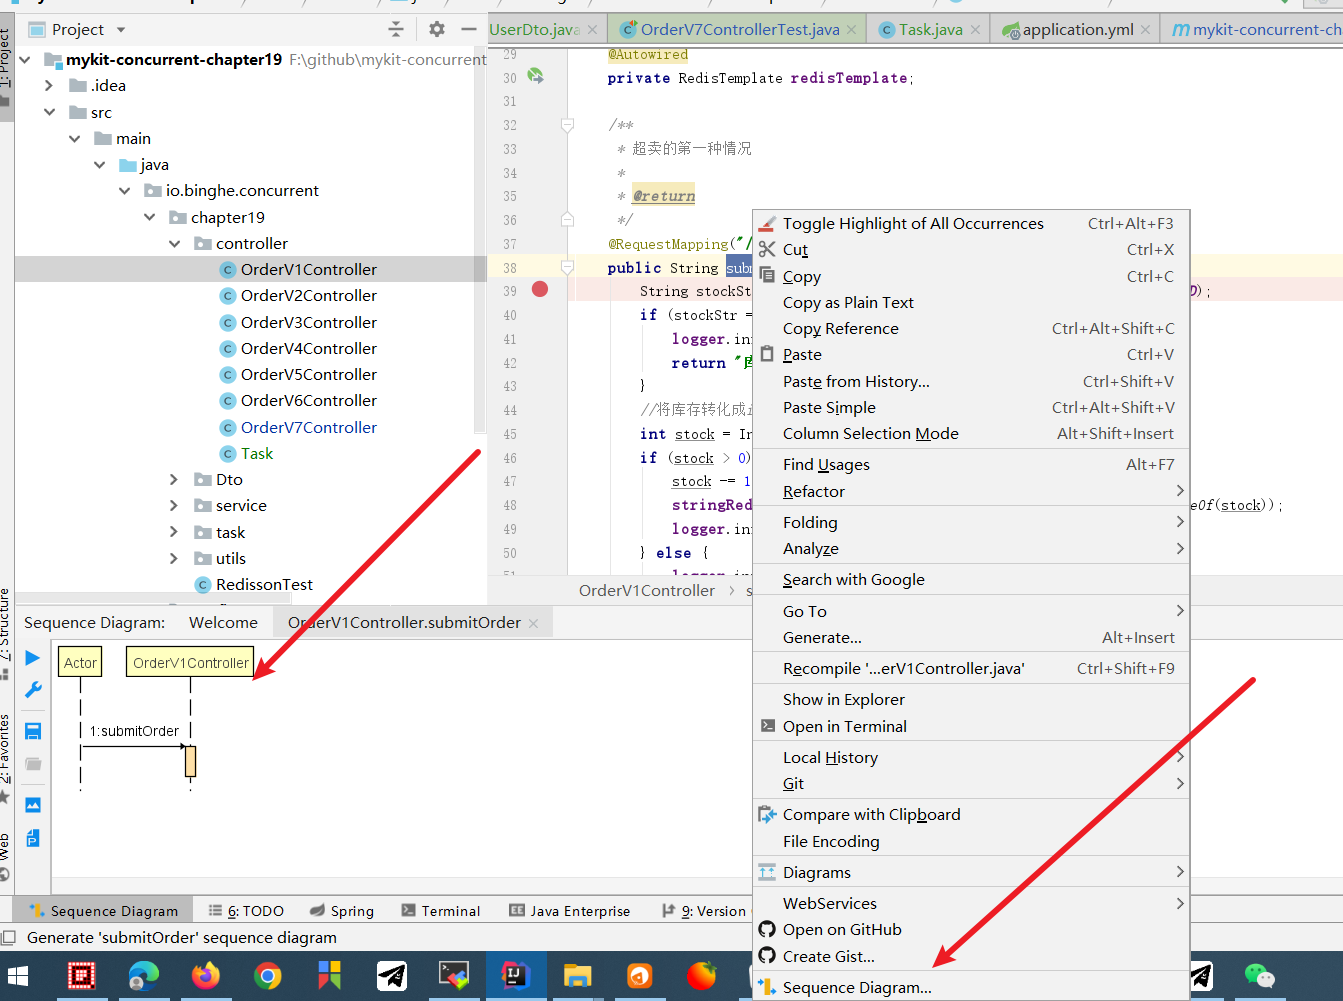Click the export image icon in diagram toolbar
The height and width of the screenshot is (1001, 1343).
coord(32,805)
